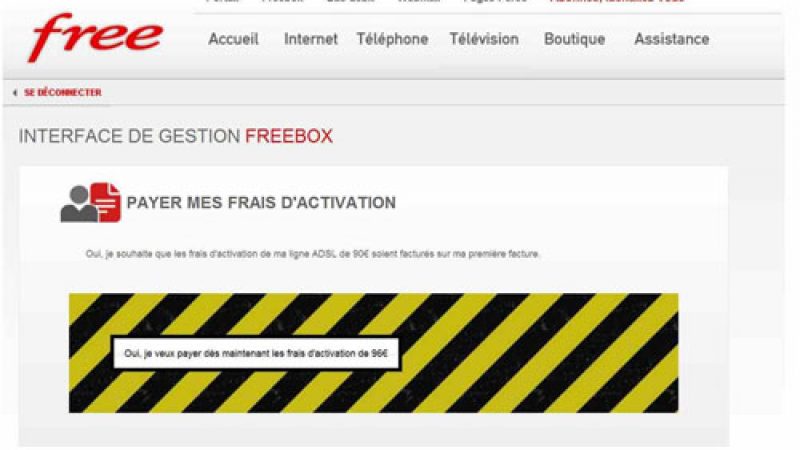Click the pay 96€ activation fees now button
Screen dimensions: 800x450
point(256,353)
